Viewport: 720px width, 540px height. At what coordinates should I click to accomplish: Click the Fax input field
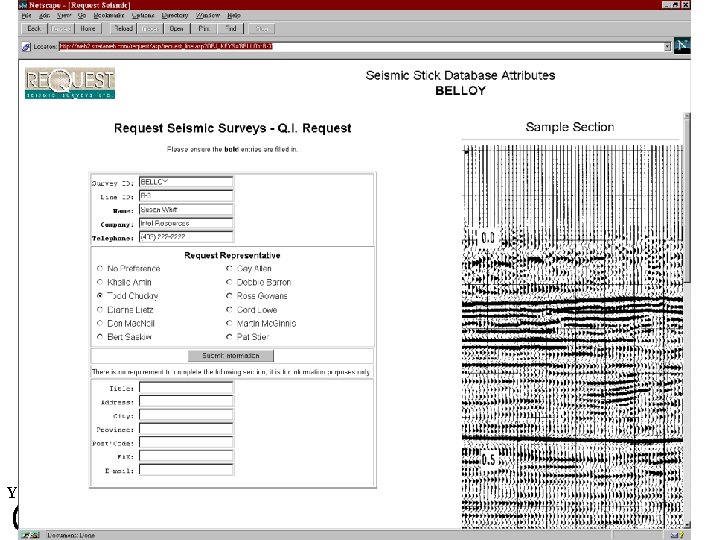click(x=186, y=456)
